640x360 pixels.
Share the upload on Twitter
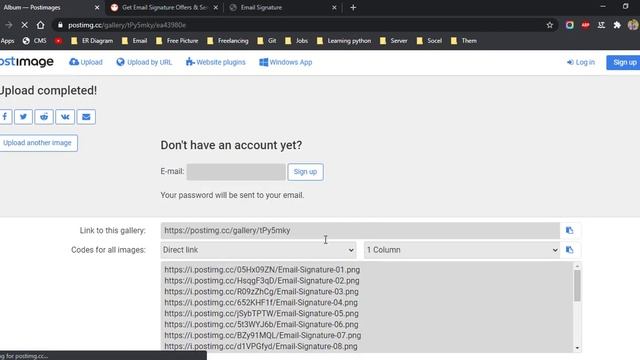click(x=23, y=117)
